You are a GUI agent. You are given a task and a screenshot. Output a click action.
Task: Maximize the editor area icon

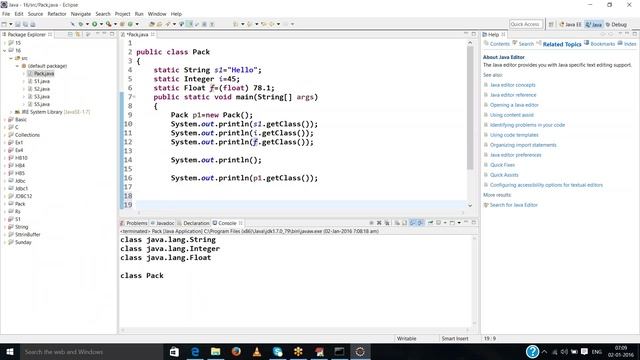474,34
